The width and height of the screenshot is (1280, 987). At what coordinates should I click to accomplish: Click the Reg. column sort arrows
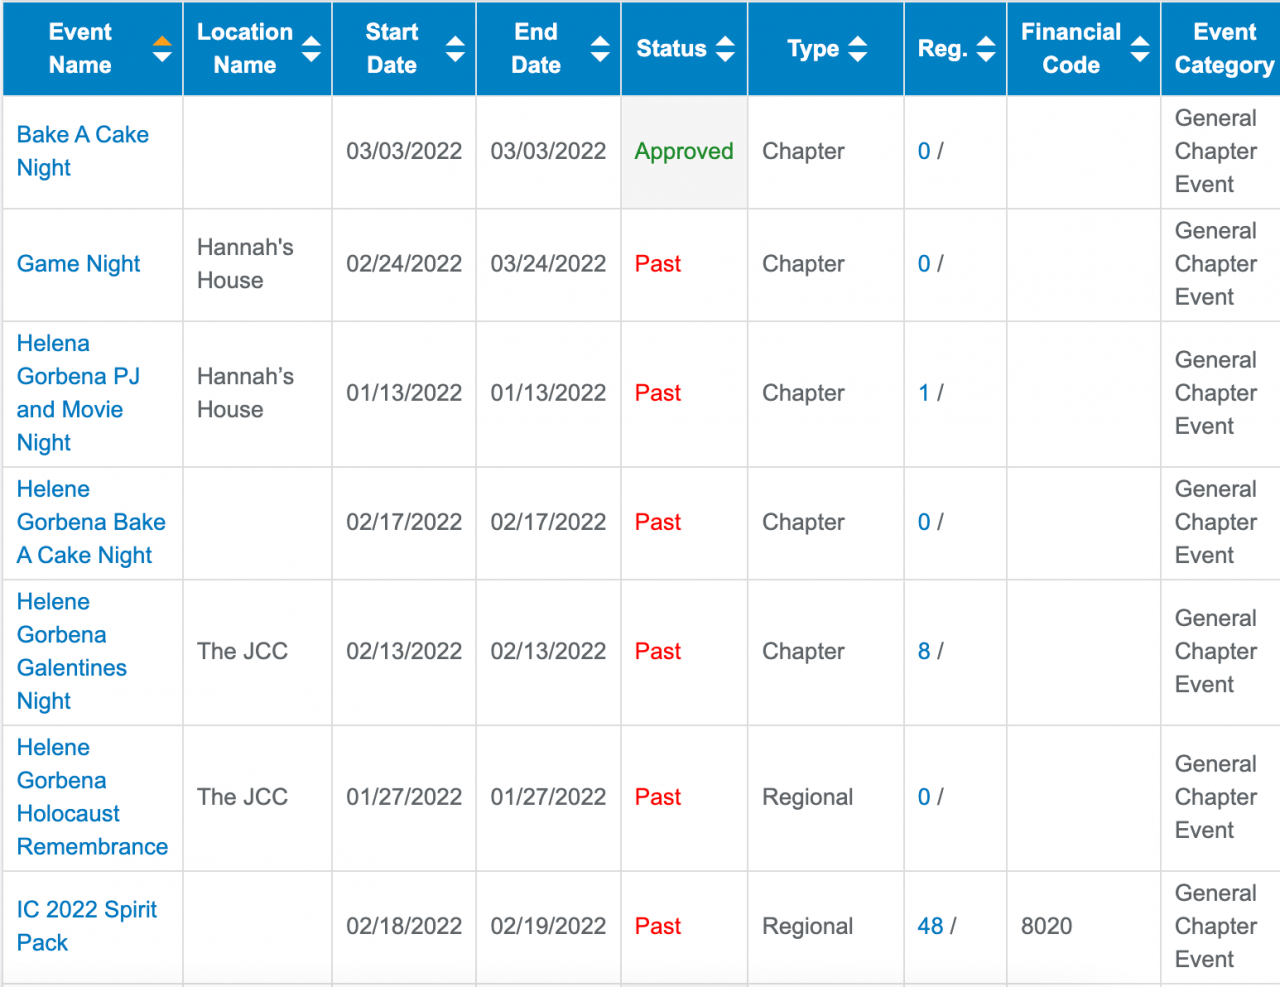click(986, 49)
